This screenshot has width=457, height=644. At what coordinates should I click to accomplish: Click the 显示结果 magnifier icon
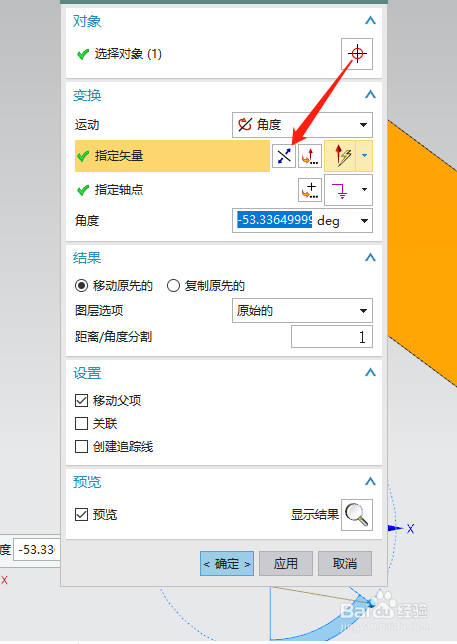click(357, 515)
